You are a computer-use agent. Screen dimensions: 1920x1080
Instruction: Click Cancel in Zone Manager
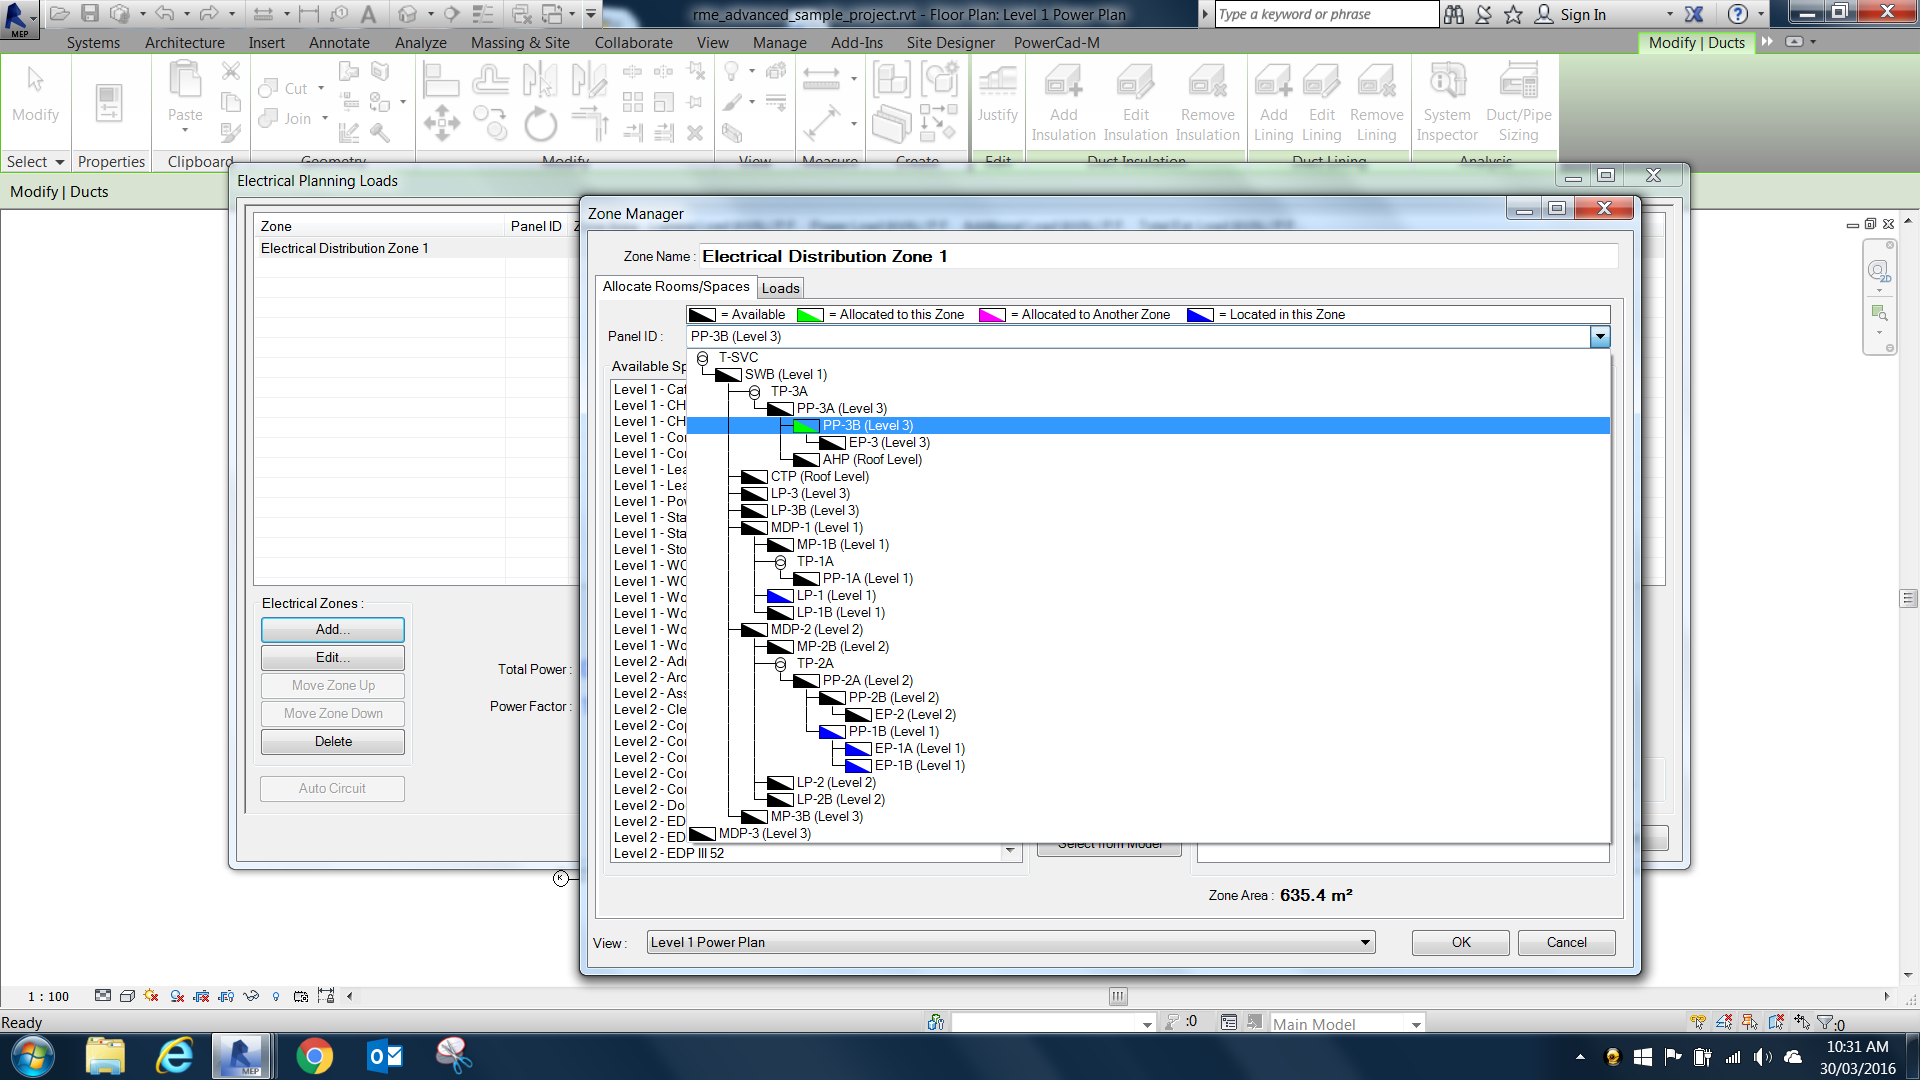point(1566,942)
